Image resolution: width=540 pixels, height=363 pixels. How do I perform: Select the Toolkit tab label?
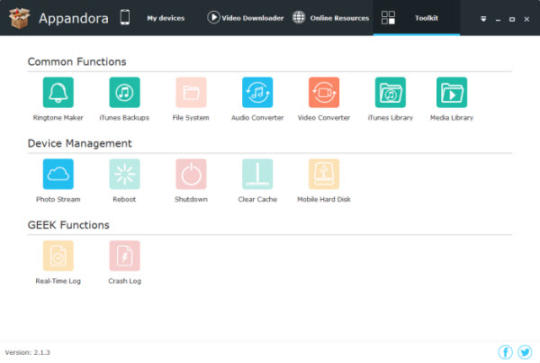(426, 18)
